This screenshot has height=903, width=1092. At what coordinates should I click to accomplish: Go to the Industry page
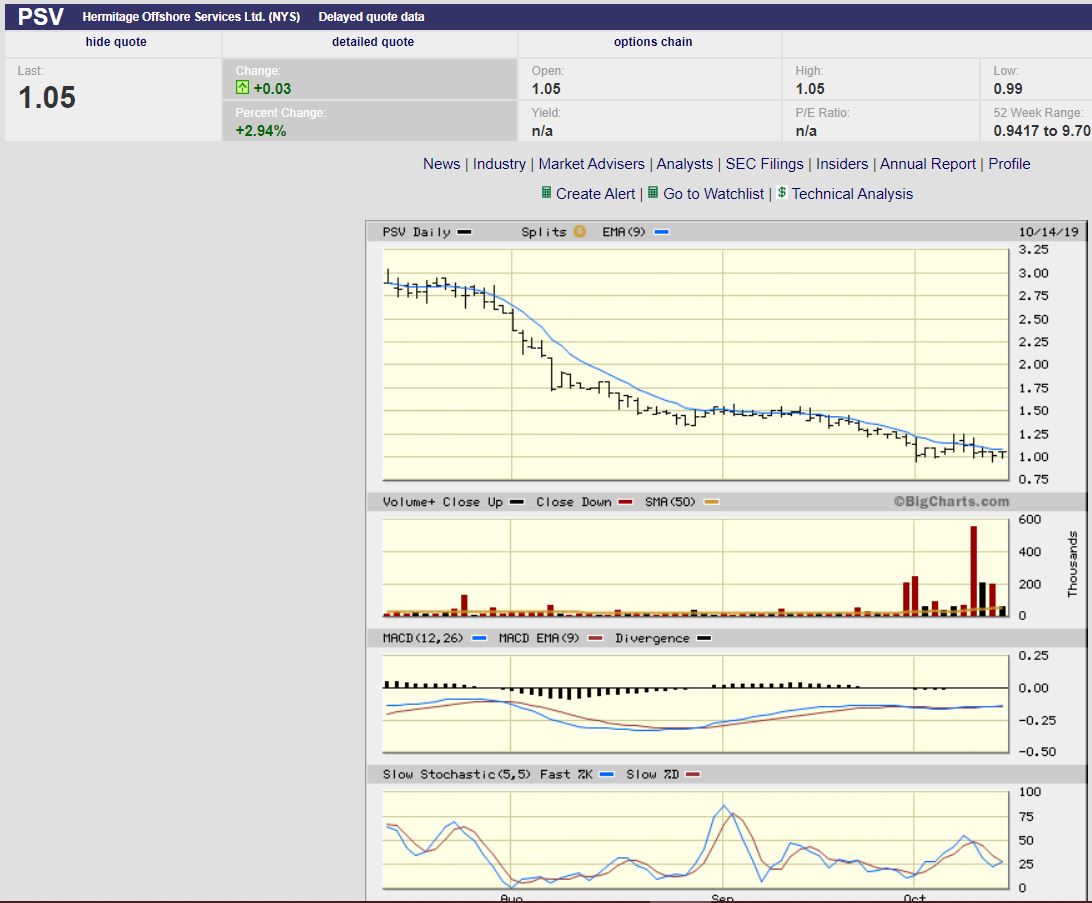tap(499, 164)
